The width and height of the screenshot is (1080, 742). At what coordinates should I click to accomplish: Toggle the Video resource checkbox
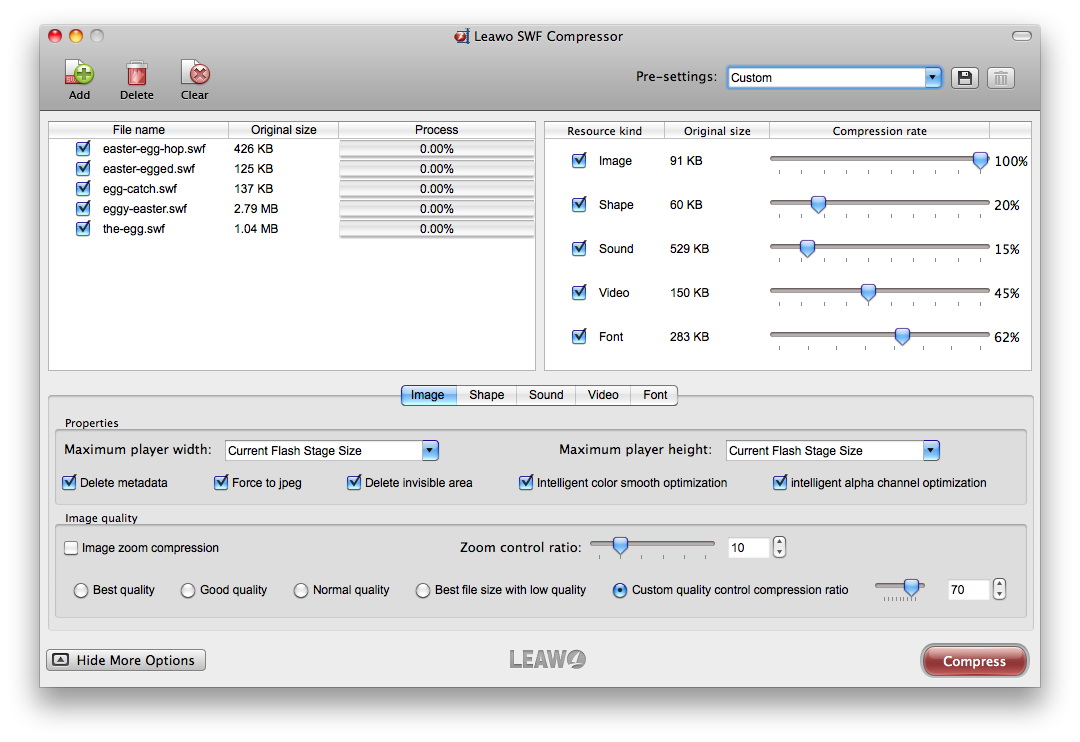[579, 293]
